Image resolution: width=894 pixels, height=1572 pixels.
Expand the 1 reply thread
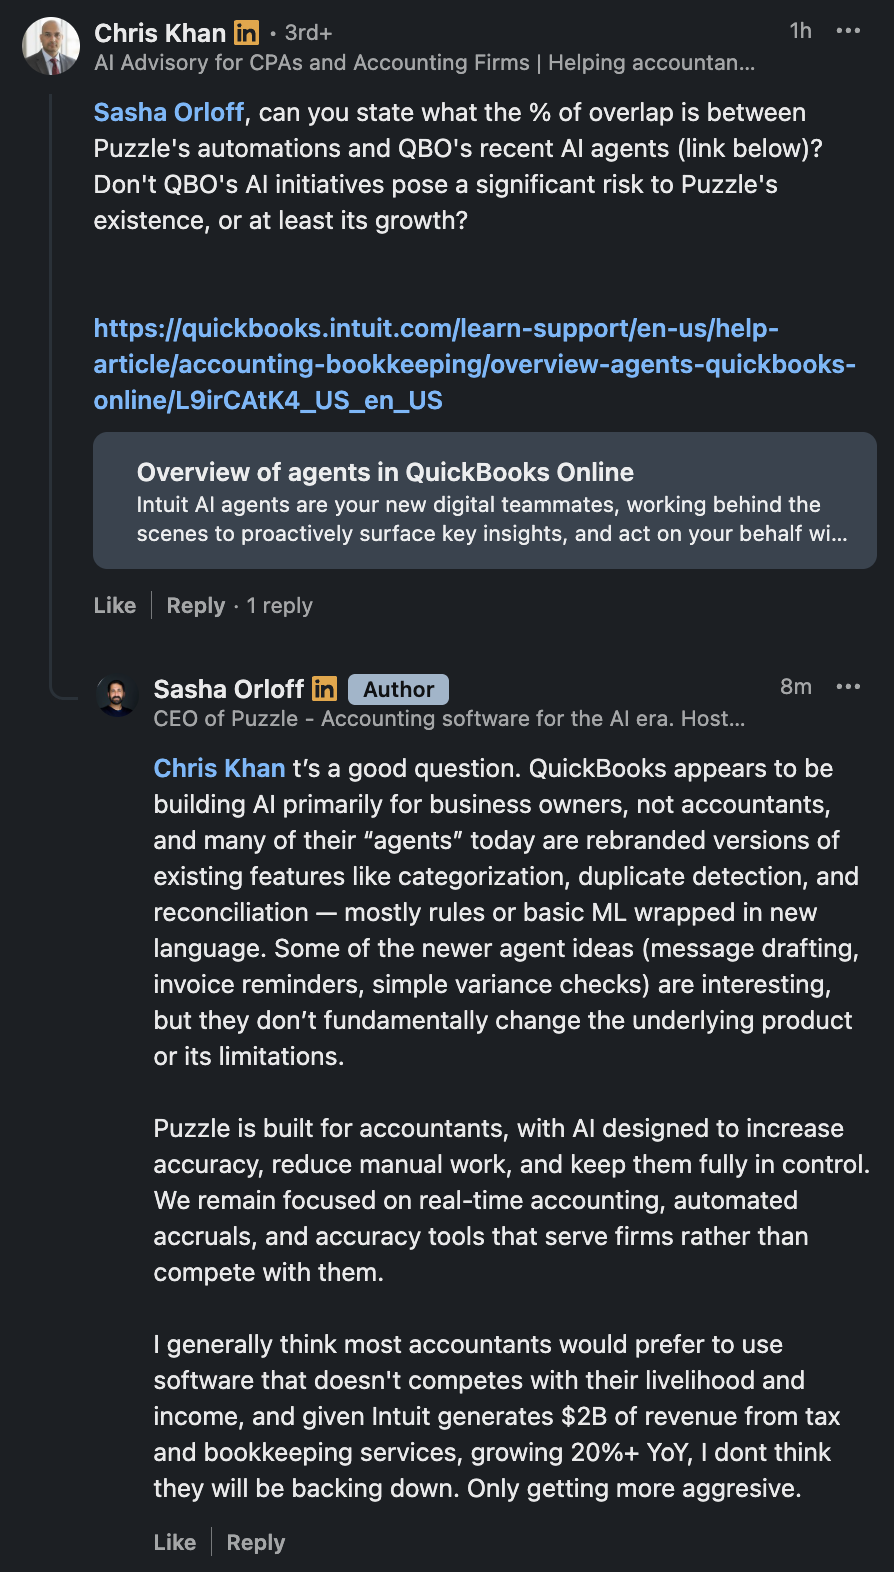(x=280, y=606)
